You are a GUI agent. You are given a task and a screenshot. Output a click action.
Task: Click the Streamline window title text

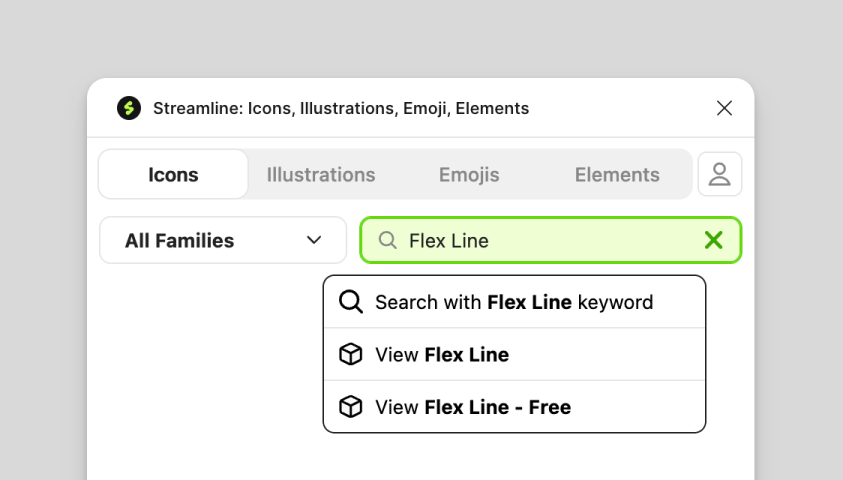341,108
